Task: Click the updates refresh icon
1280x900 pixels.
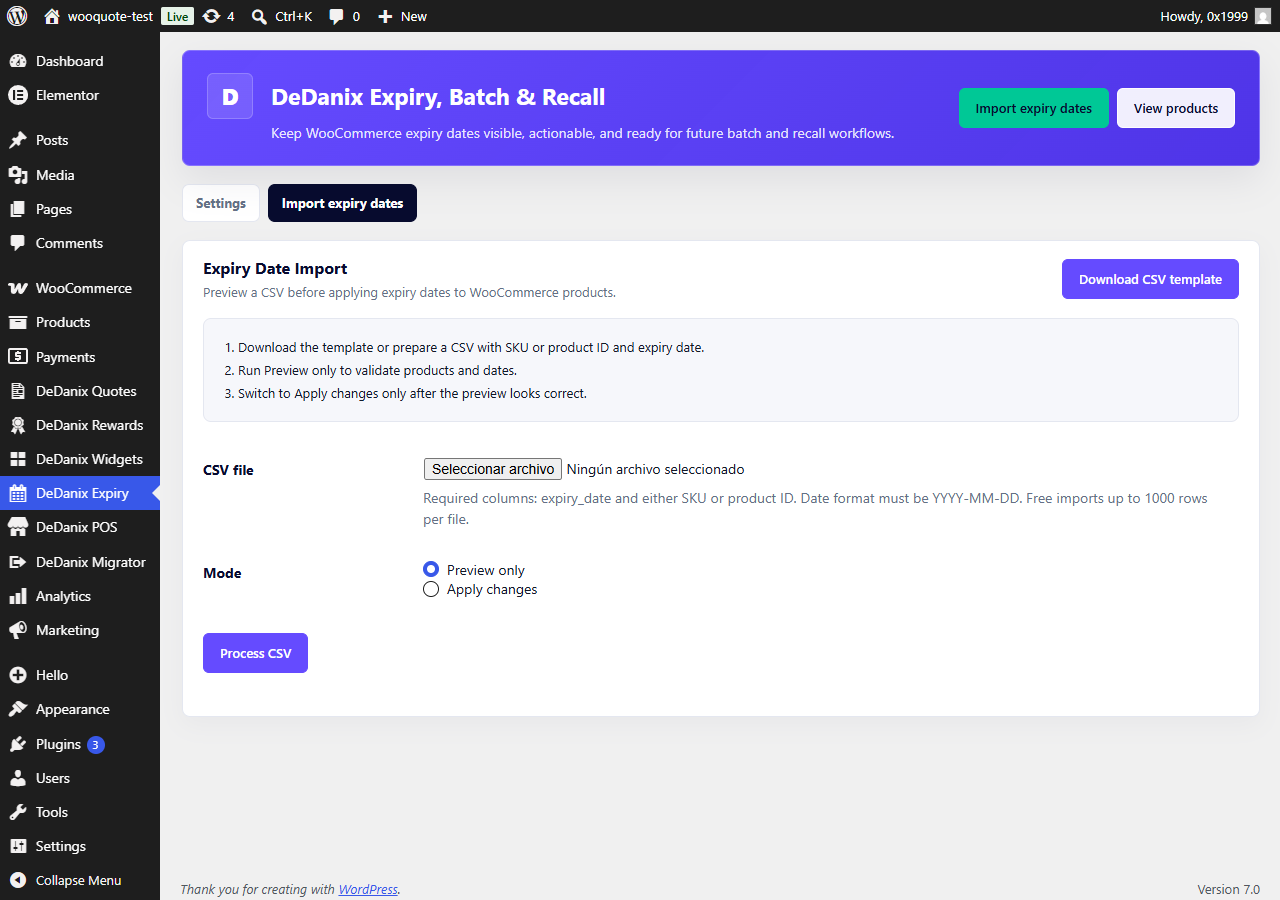Action: coord(210,16)
